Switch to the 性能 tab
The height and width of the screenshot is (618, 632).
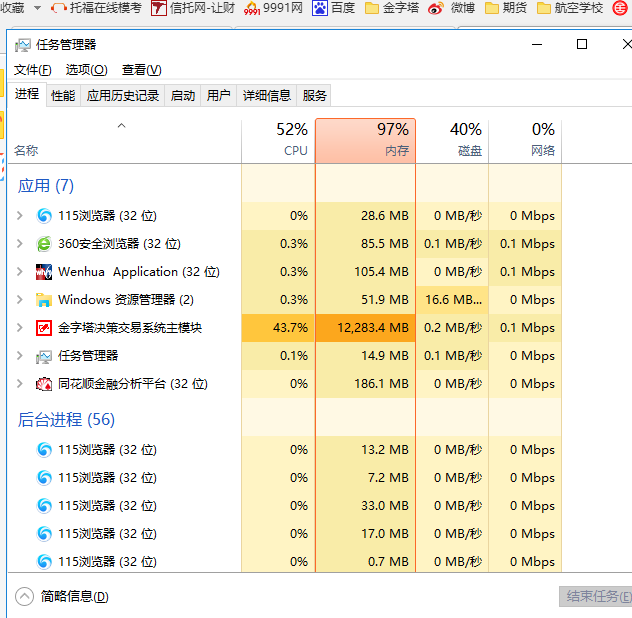pyautogui.click(x=63, y=96)
